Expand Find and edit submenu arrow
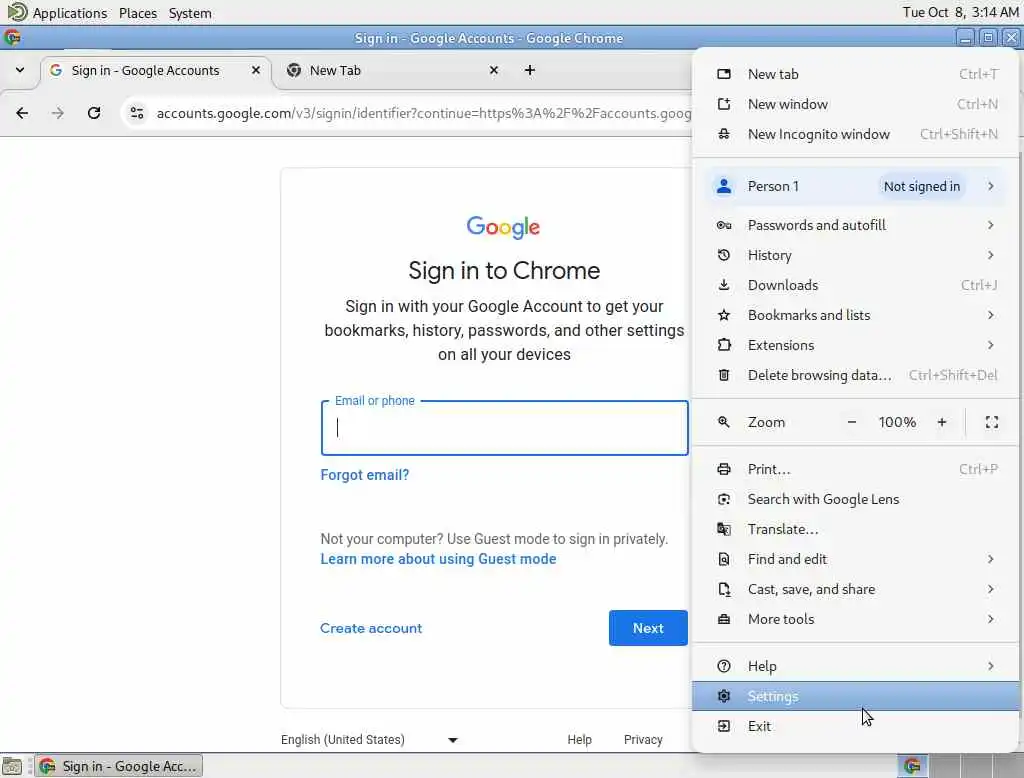Image resolution: width=1024 pixels, height=778 pixels. (991, 559)
